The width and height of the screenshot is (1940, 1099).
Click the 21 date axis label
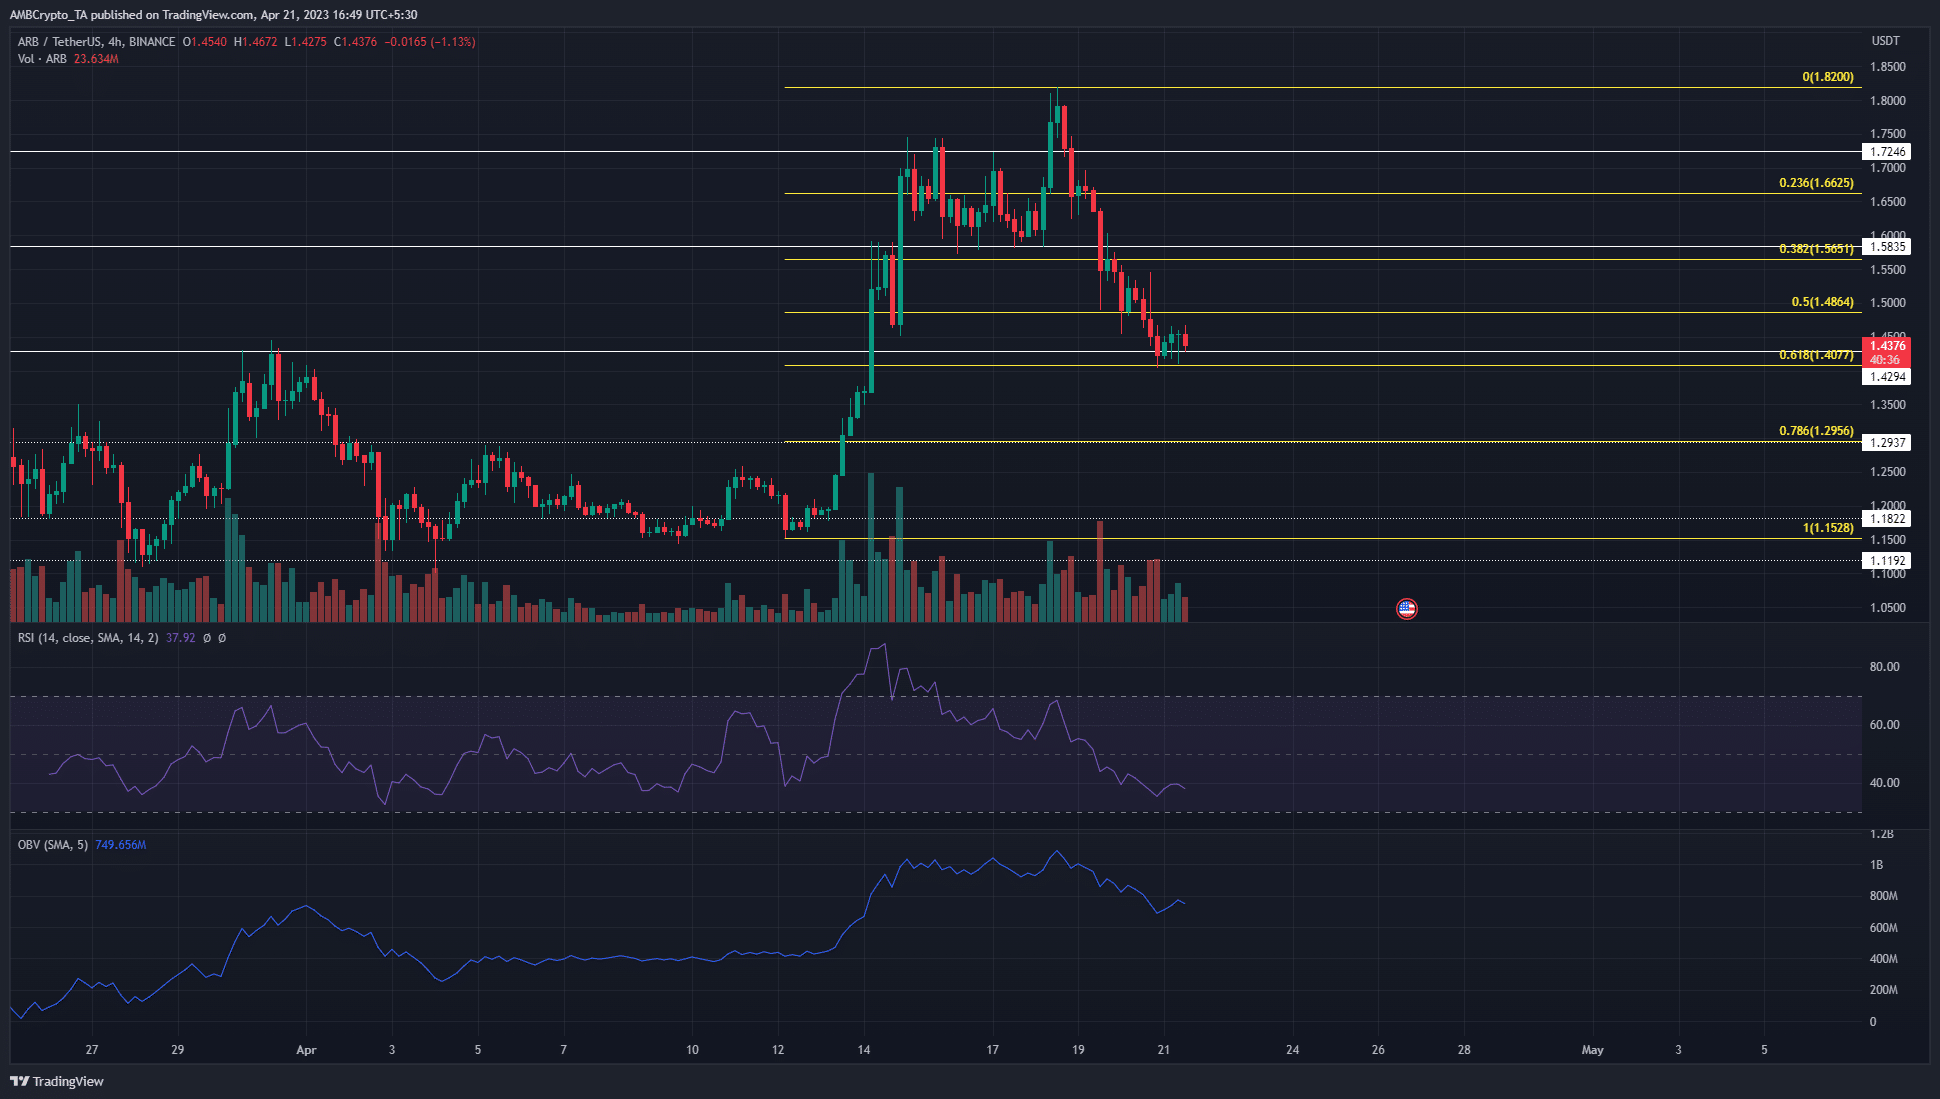tap(1164, 1050)
